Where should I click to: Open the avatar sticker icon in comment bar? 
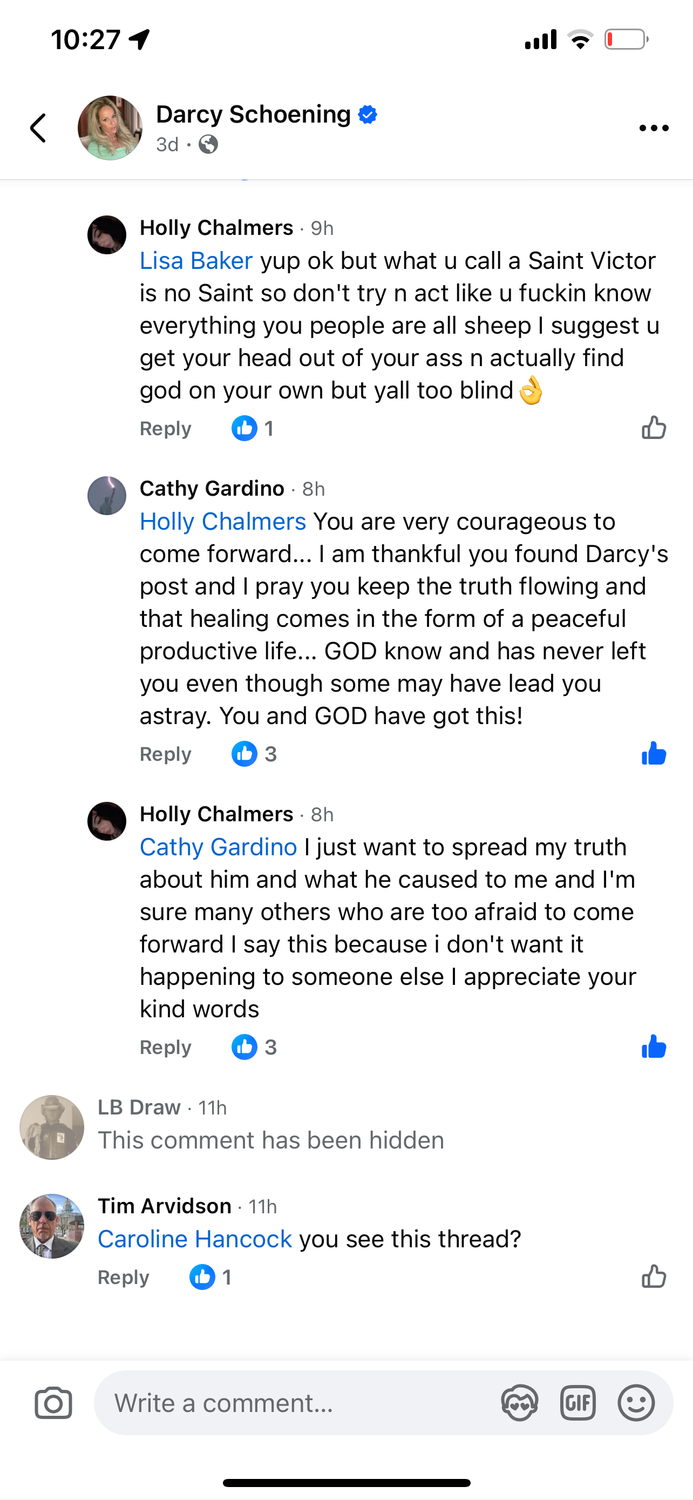519,1403
